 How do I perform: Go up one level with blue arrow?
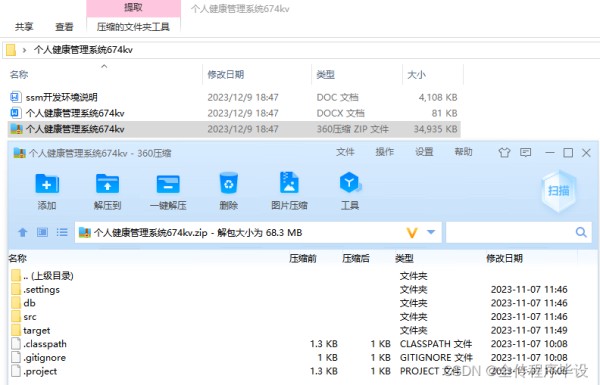pyautogui.click(x=23, y=232)
